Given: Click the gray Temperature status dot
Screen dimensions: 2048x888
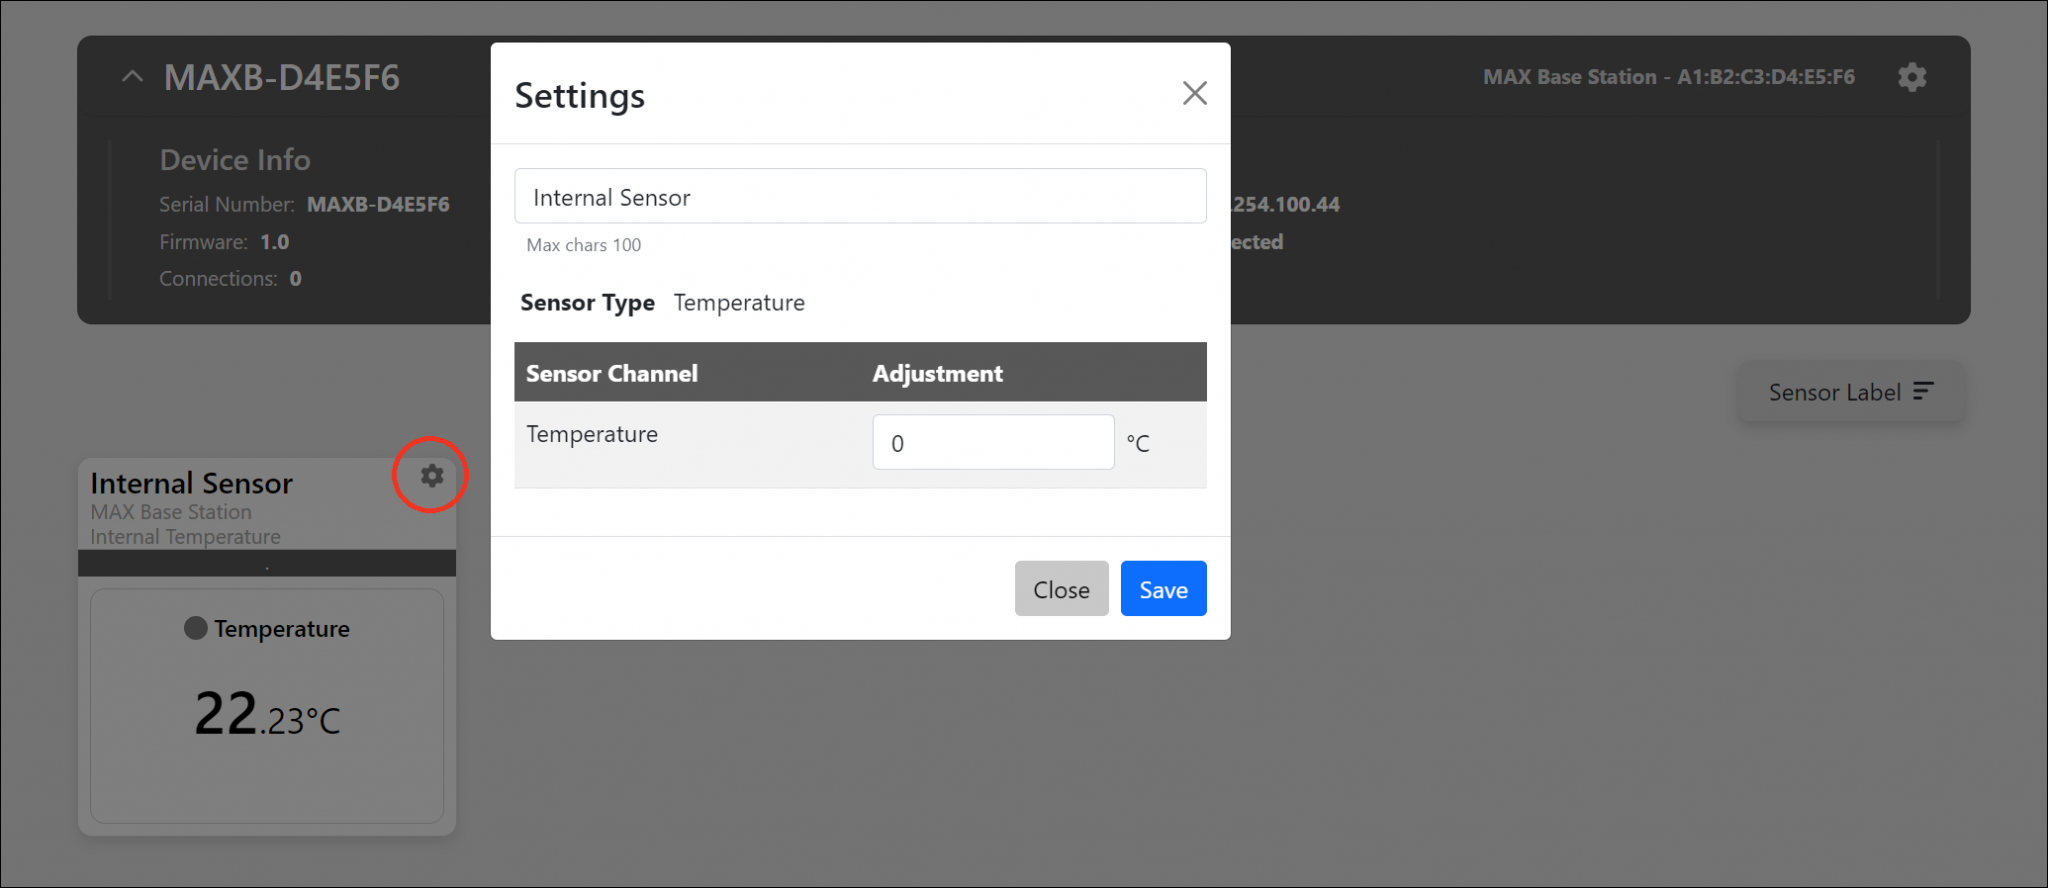Looking at the screenshot, I should [x=196, y=628].
